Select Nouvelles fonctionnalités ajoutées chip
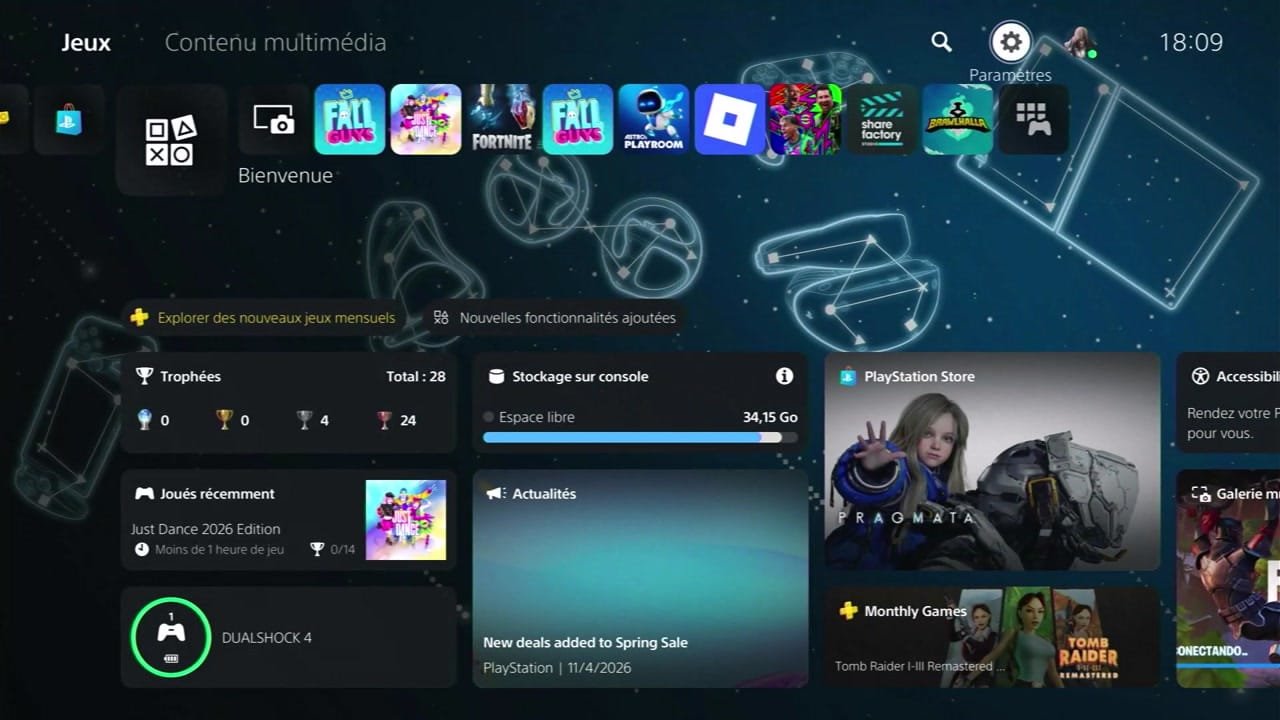Screen dimensions: 1280x720 click(555, 318)
